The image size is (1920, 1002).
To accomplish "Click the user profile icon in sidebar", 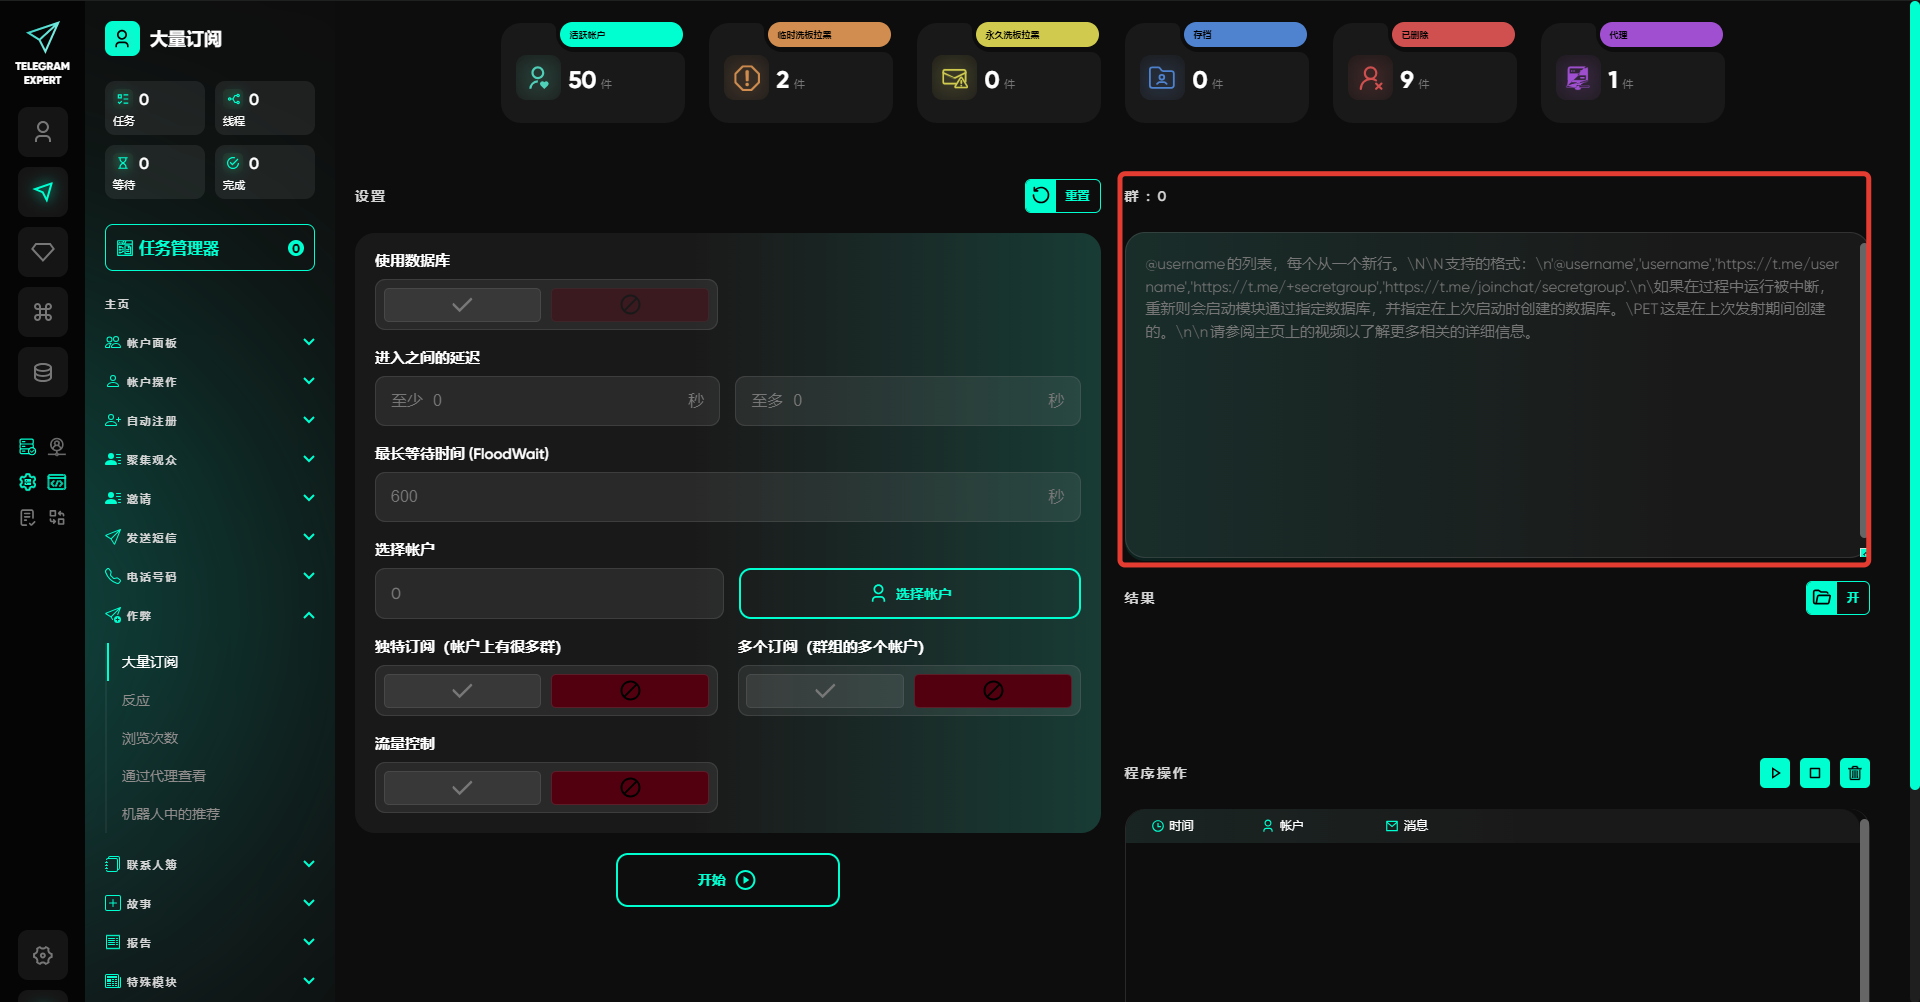I will pos(43,132).
